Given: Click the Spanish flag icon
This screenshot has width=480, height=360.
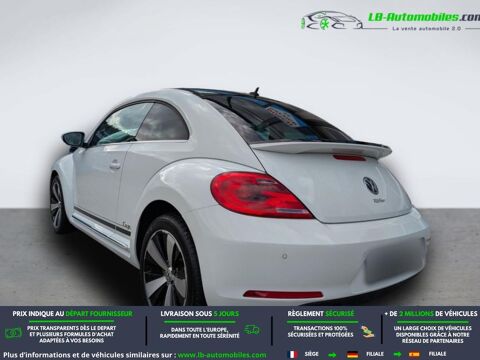Looking at the screenshot, I should click(415, 354).
